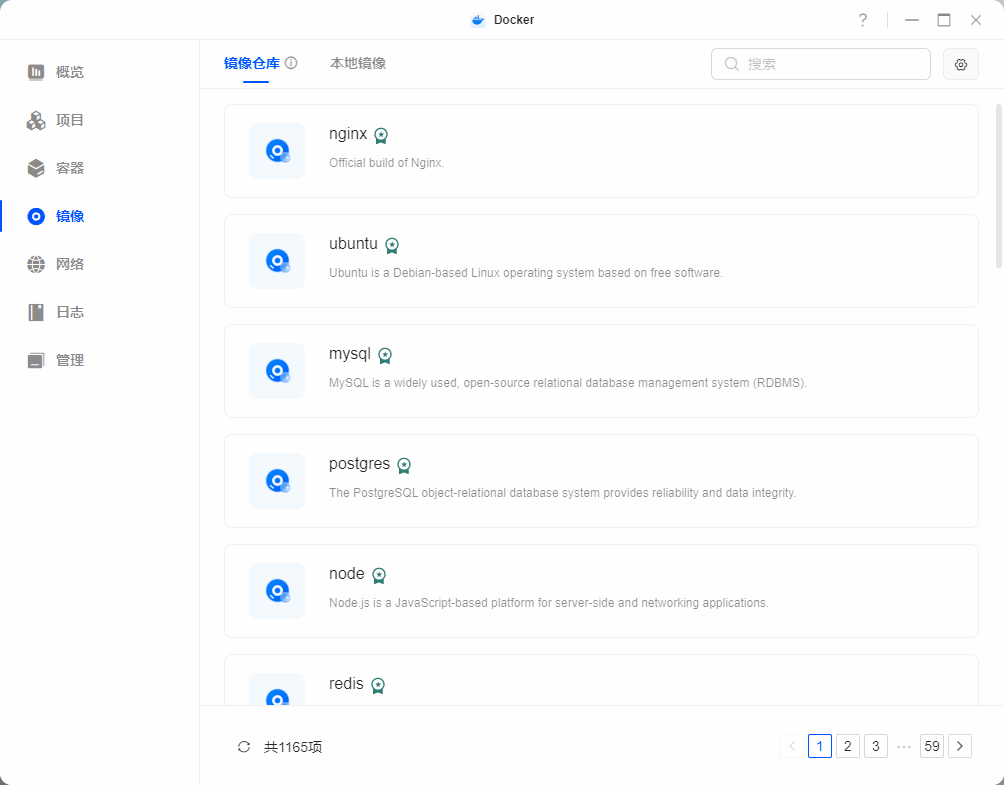
Task: Click the postgres image thumbnail icon
Action: click(277, 481)
